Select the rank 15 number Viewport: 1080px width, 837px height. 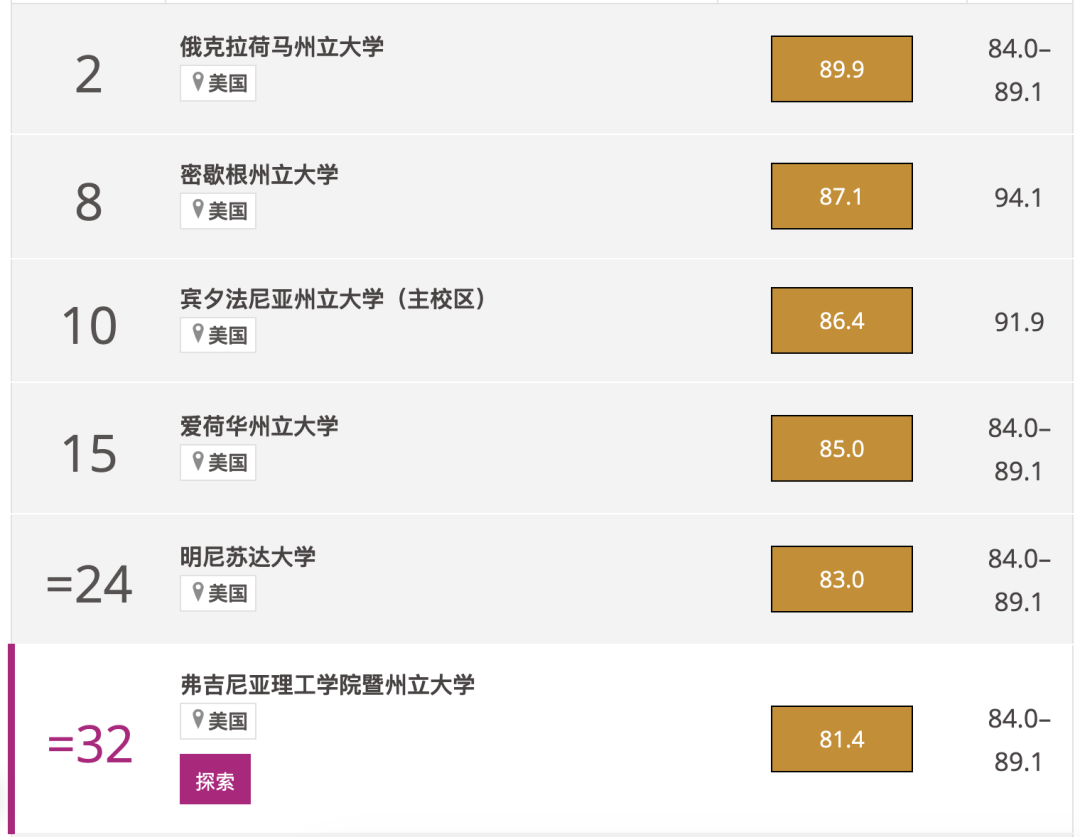pyautogui.click(x=90, y=454)
